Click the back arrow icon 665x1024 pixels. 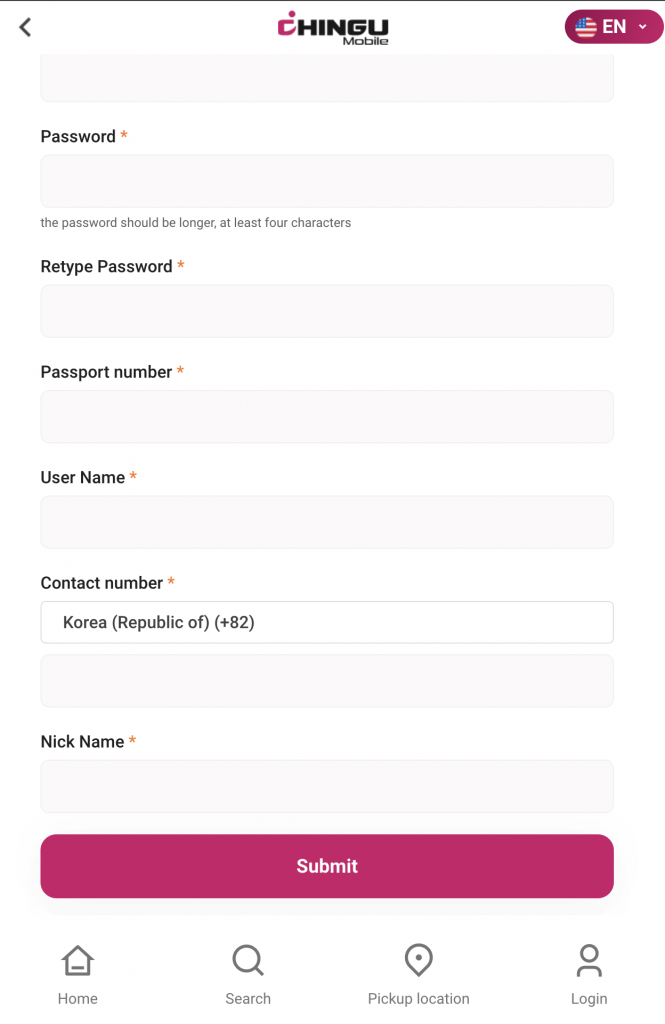click(x=26, y=28)
